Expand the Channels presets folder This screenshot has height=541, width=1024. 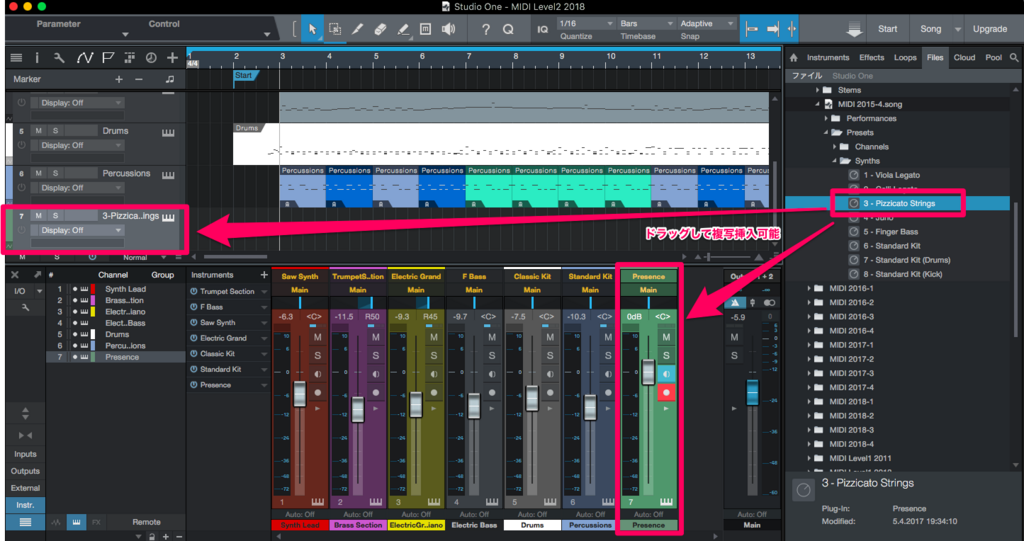[835, 146]
